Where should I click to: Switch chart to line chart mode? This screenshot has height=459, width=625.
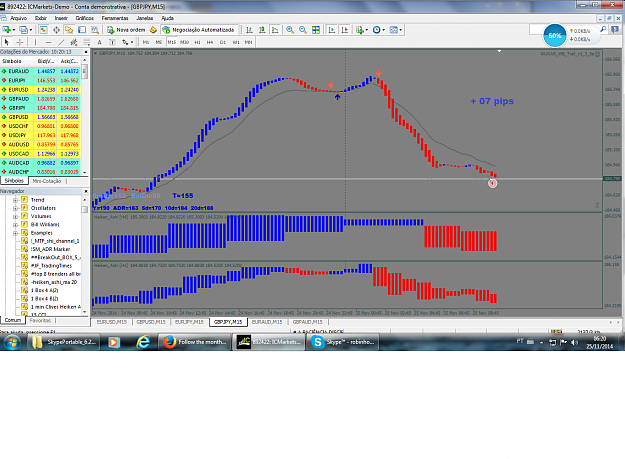(275, 30)
